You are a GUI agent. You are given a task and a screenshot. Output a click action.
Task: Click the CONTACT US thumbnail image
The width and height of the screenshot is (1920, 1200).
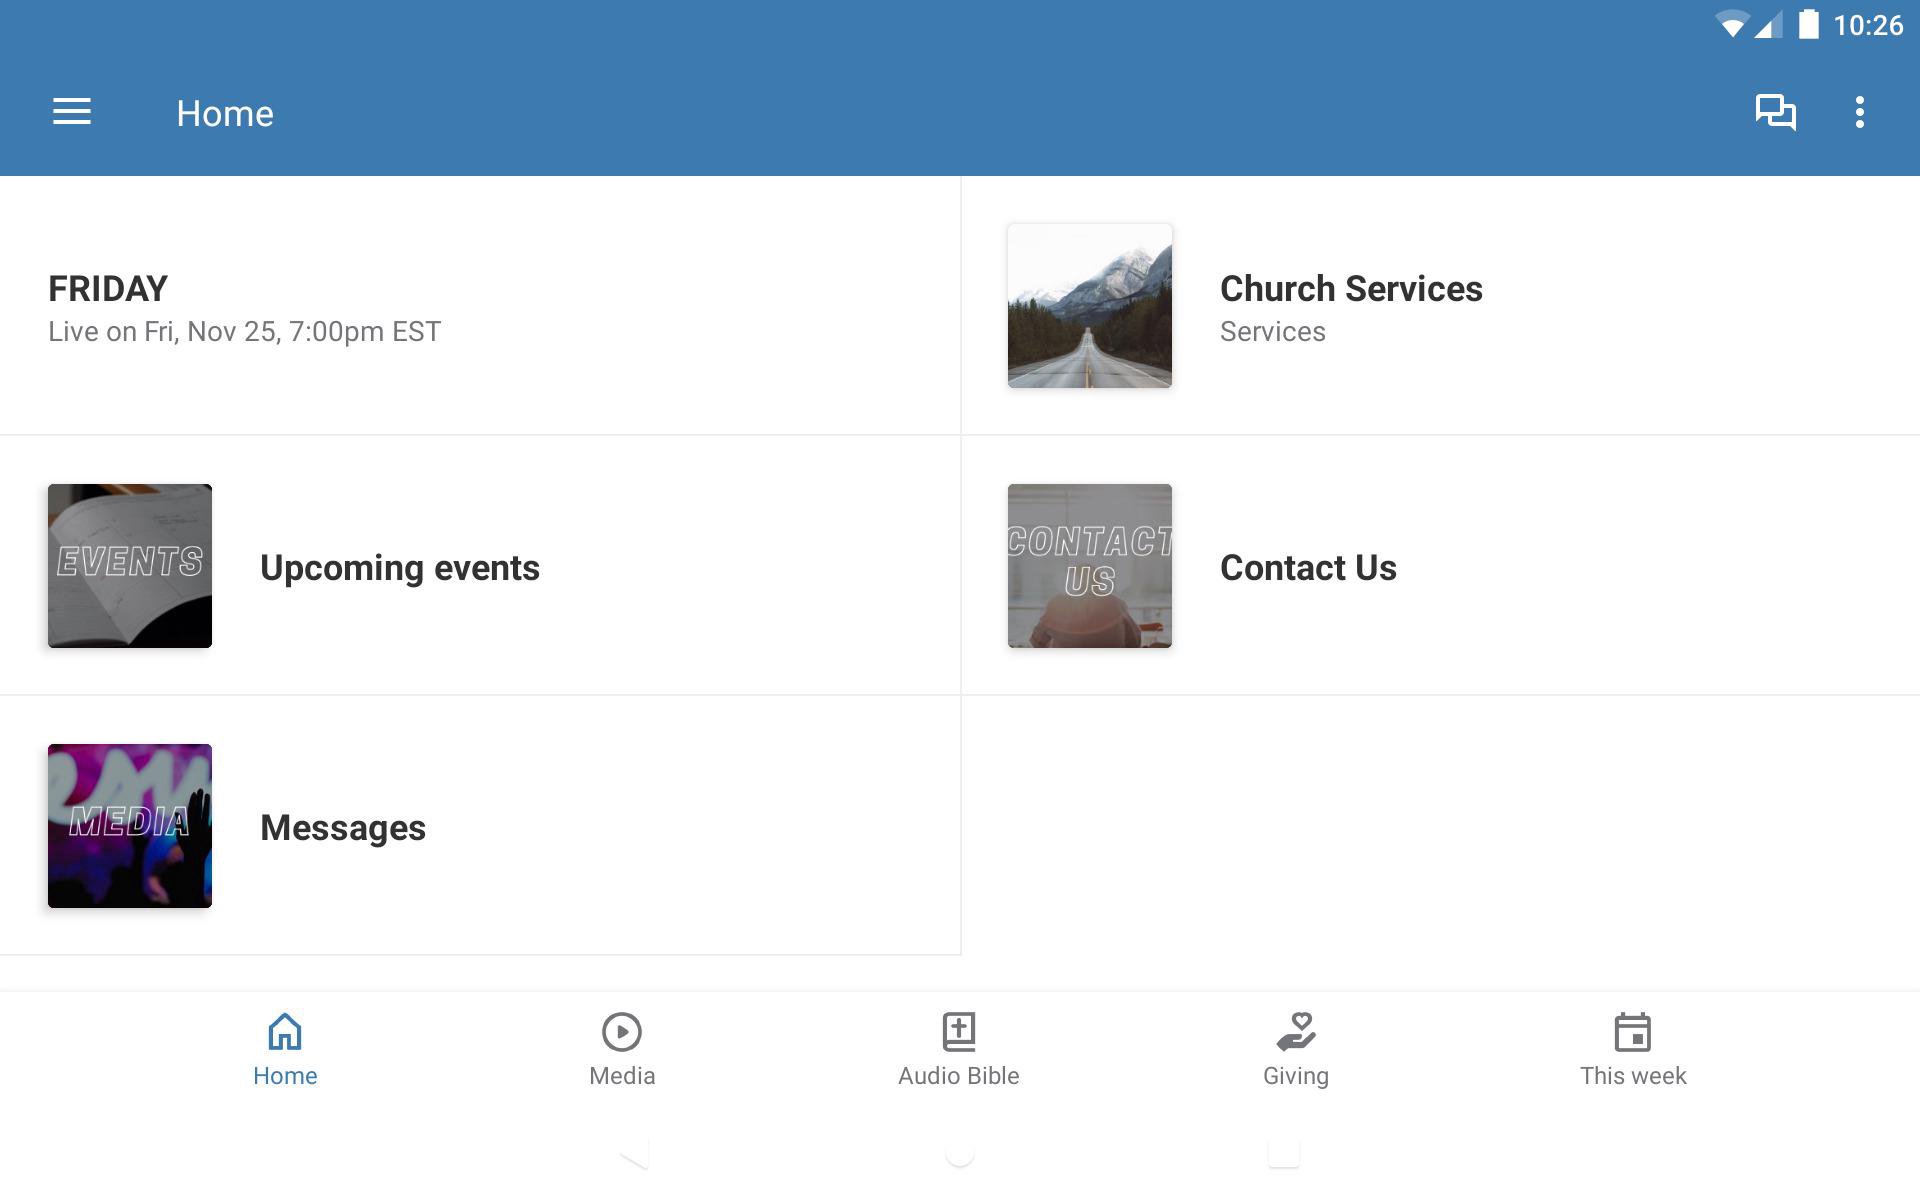click(x=1089, y=566)
